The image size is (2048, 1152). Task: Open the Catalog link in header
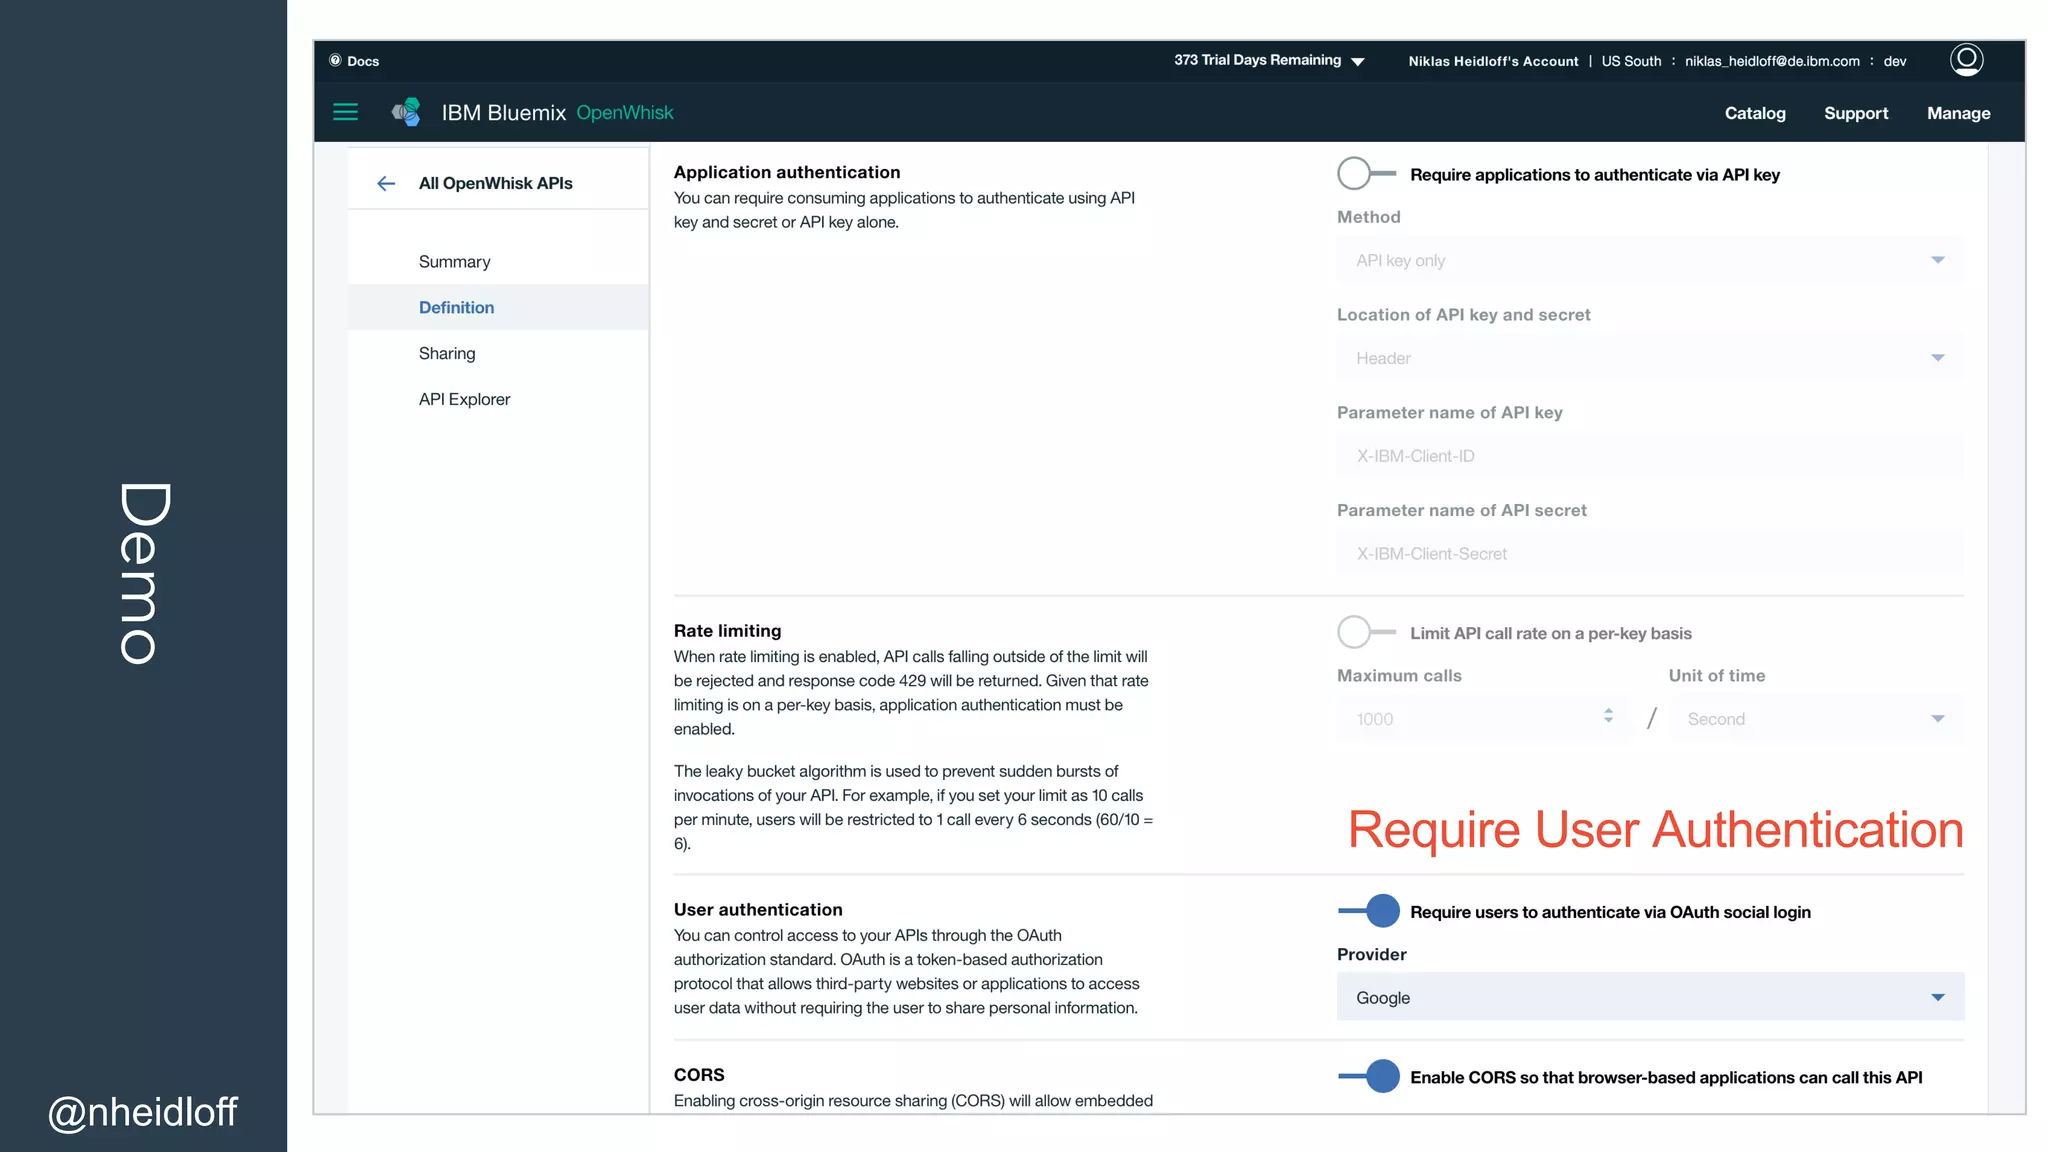click(x=1754, y=113)
